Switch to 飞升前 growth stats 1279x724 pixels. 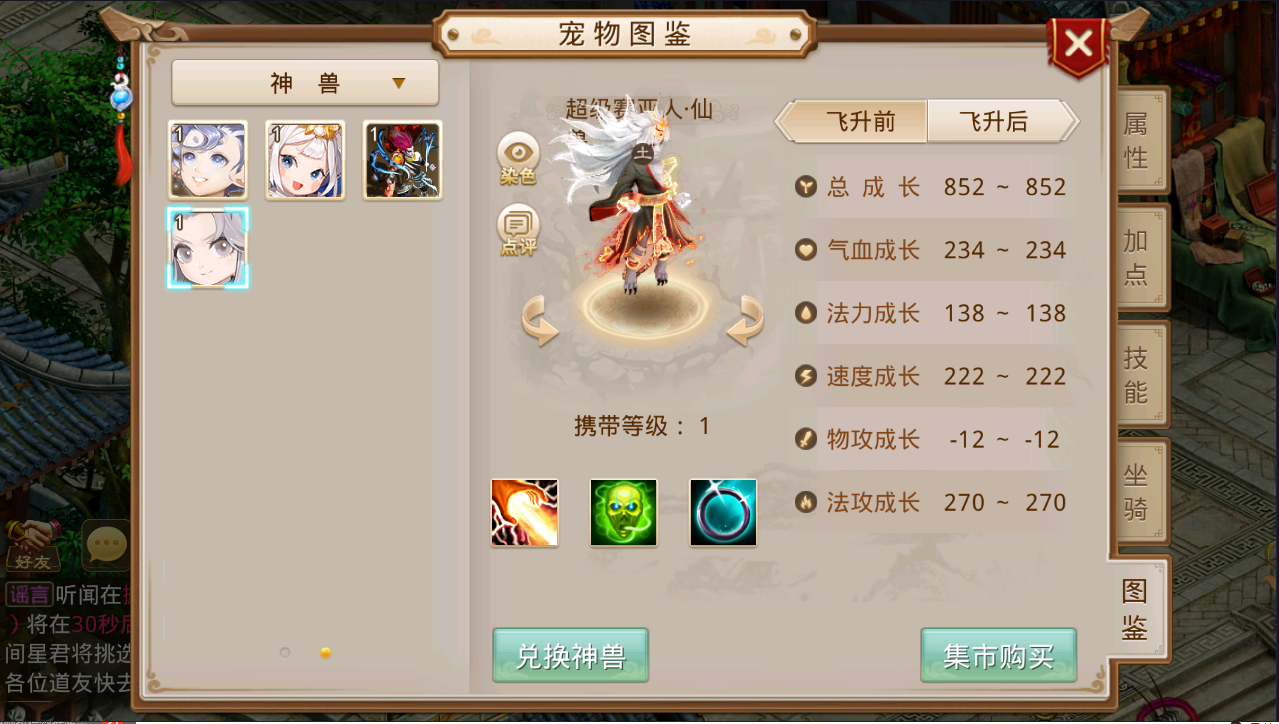click(857, 122)
